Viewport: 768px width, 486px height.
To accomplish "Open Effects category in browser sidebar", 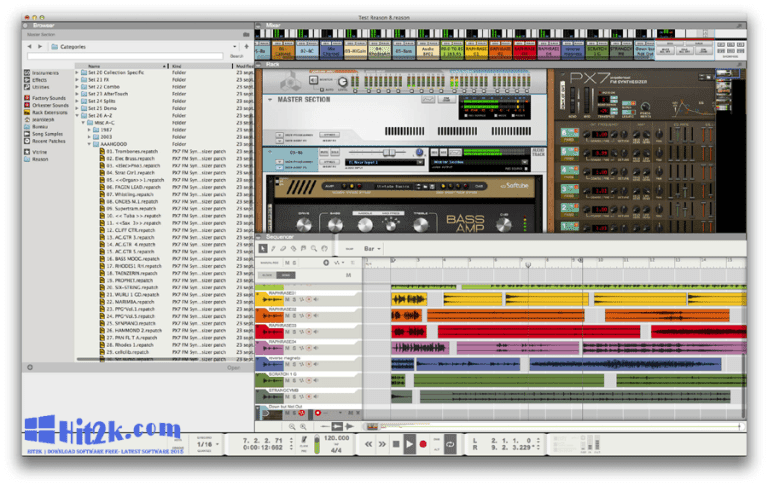I will coord(36,80).
